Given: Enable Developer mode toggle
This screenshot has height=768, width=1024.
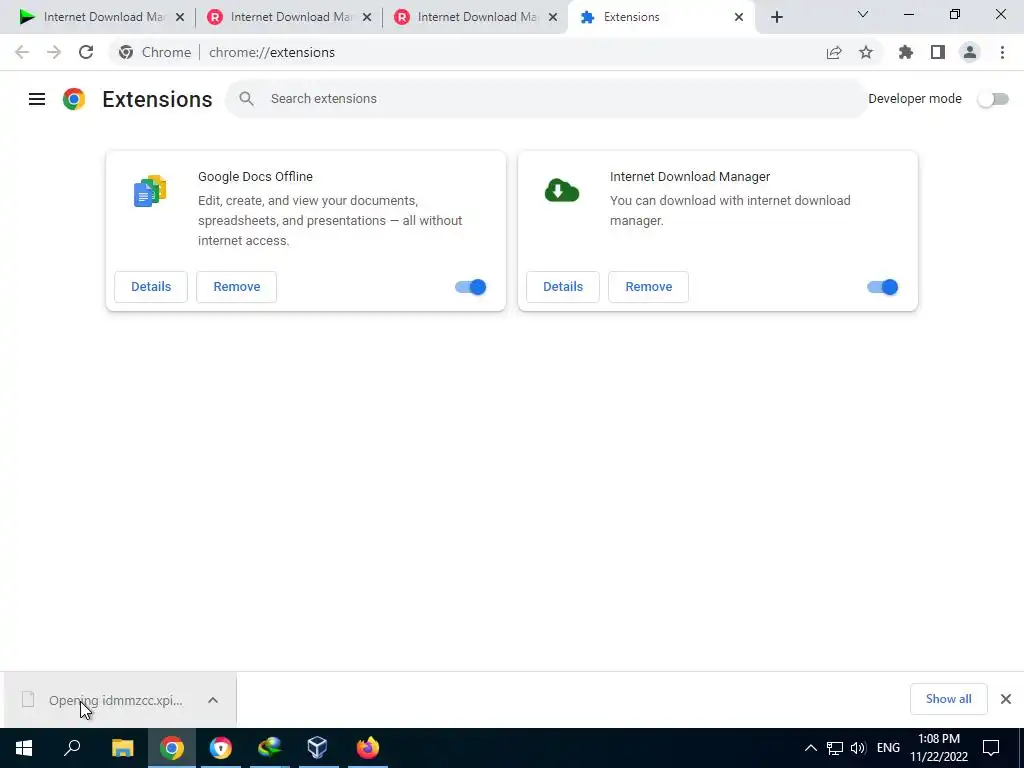Looking at the screenshot, I should point(993,99).
